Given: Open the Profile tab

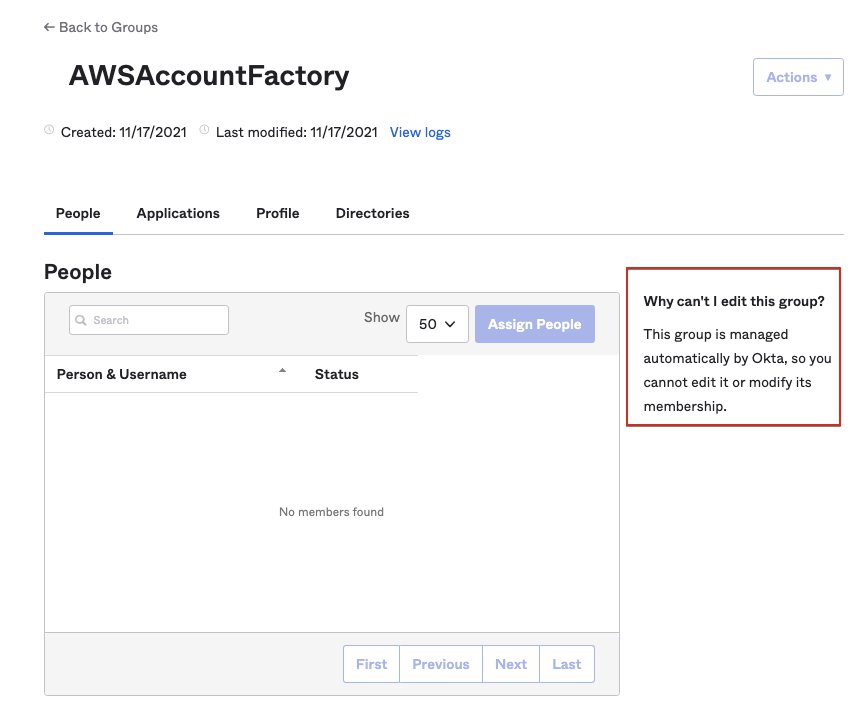Looking at the screenshot, I should pyautogui.click(x=278, y=213).
